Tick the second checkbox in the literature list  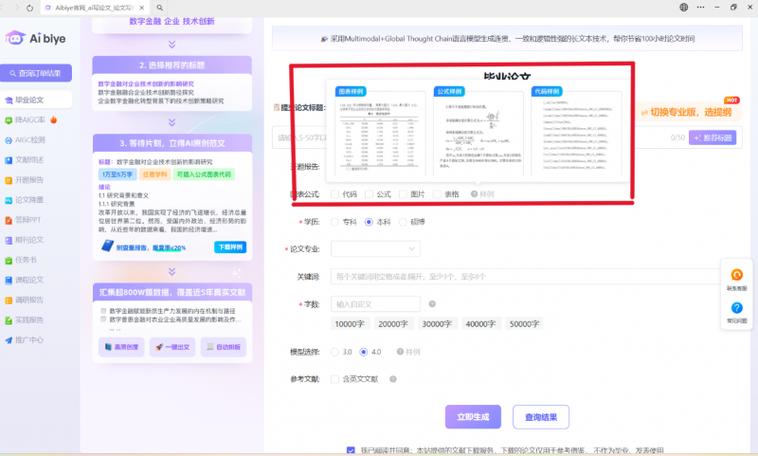[x=103, y=319]
